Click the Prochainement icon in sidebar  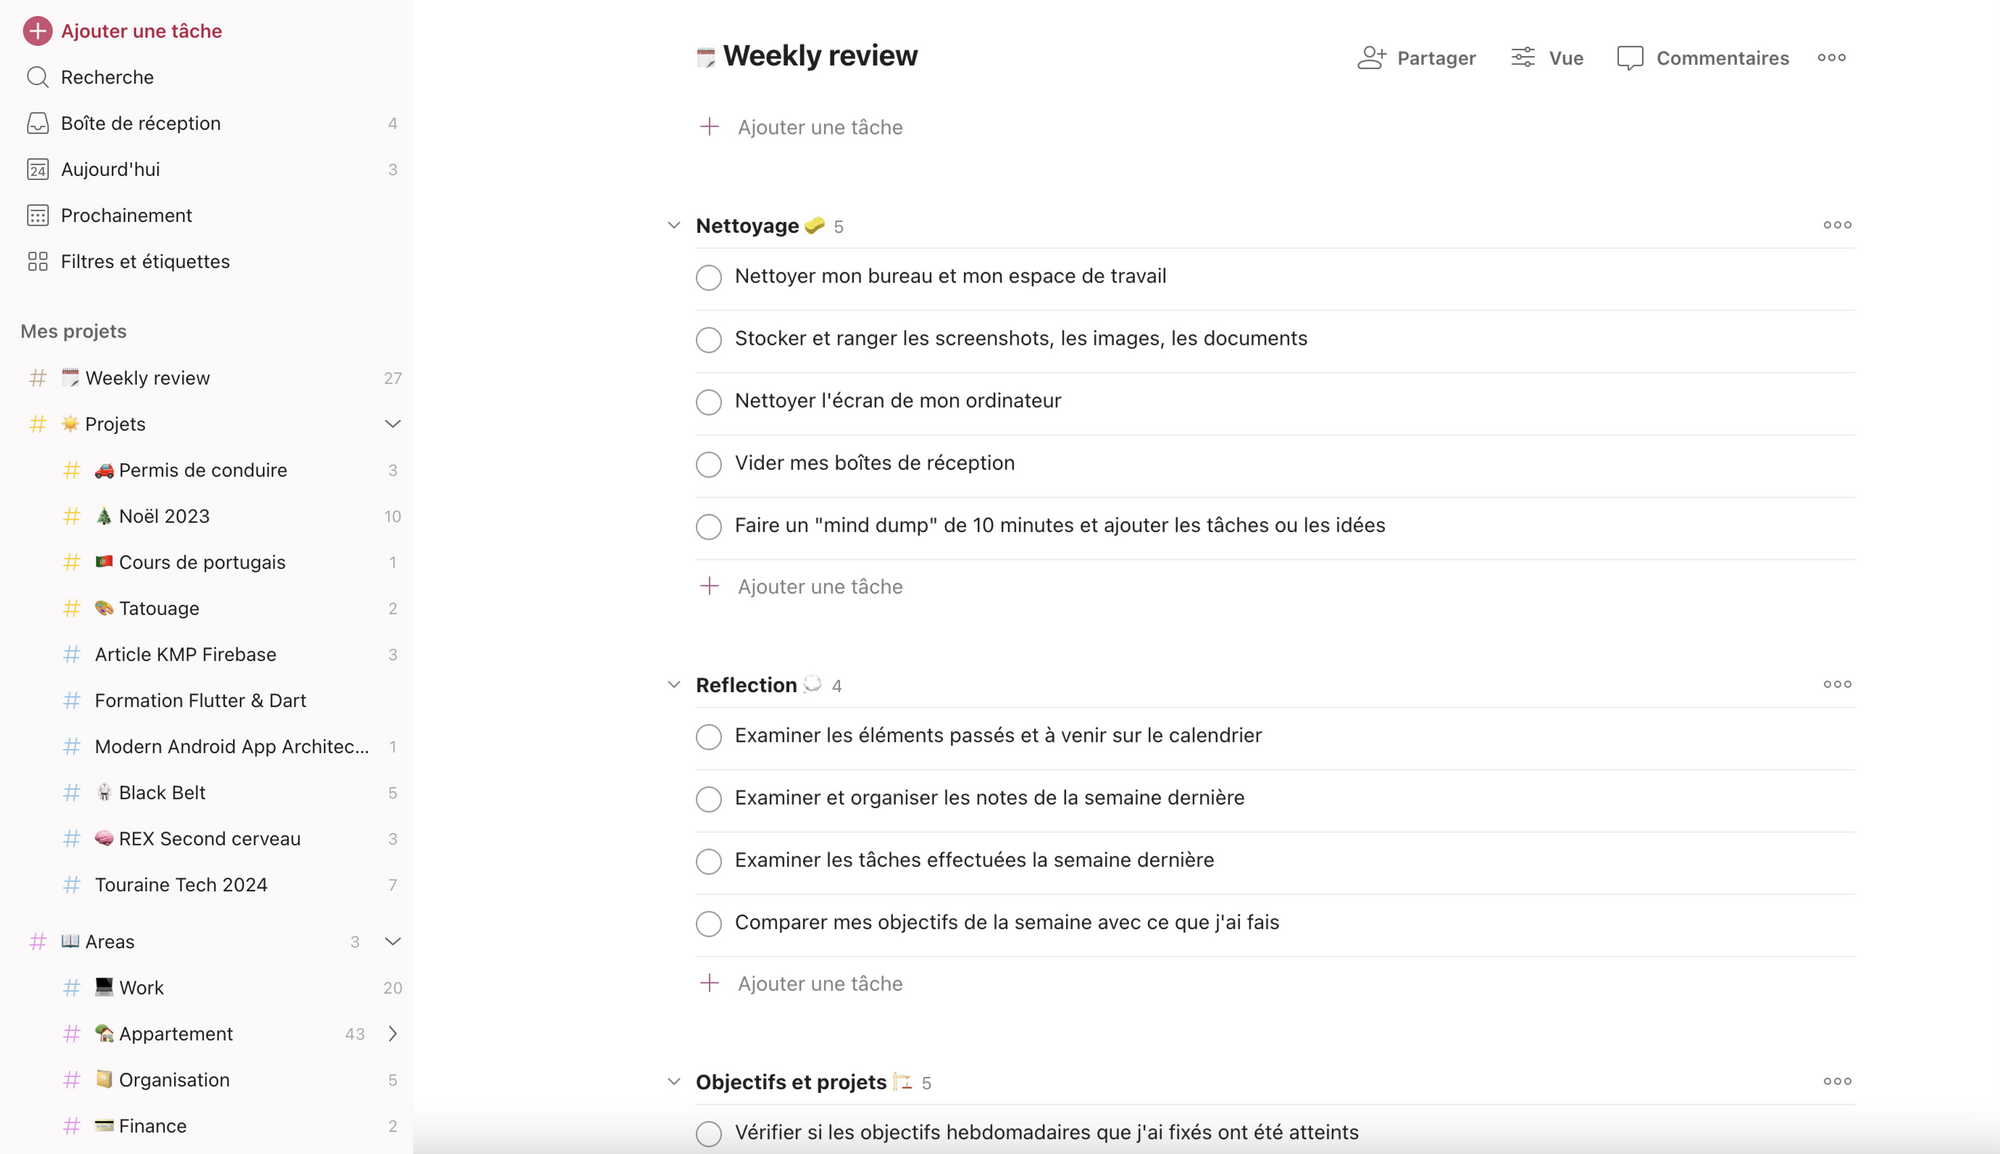coord(37,214)
